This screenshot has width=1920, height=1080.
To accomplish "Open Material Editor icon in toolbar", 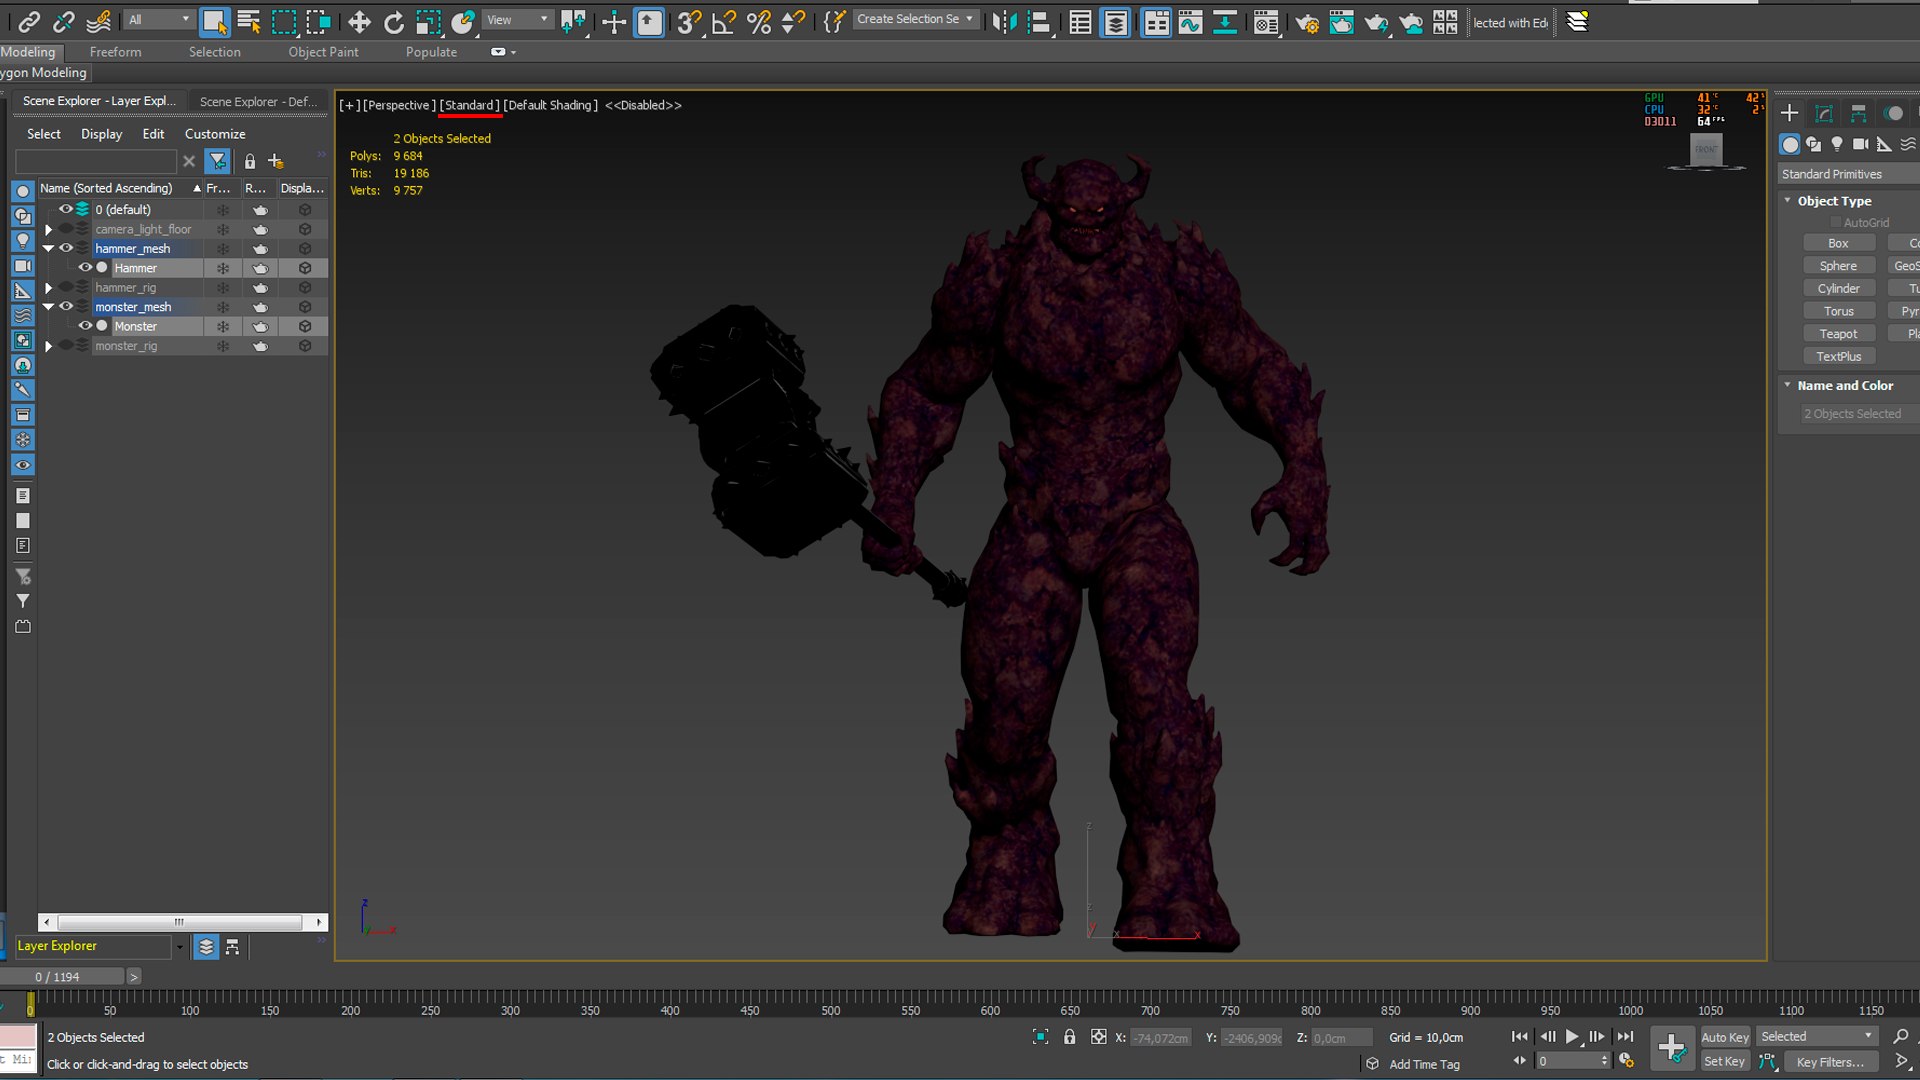I will click(1266, 21).
